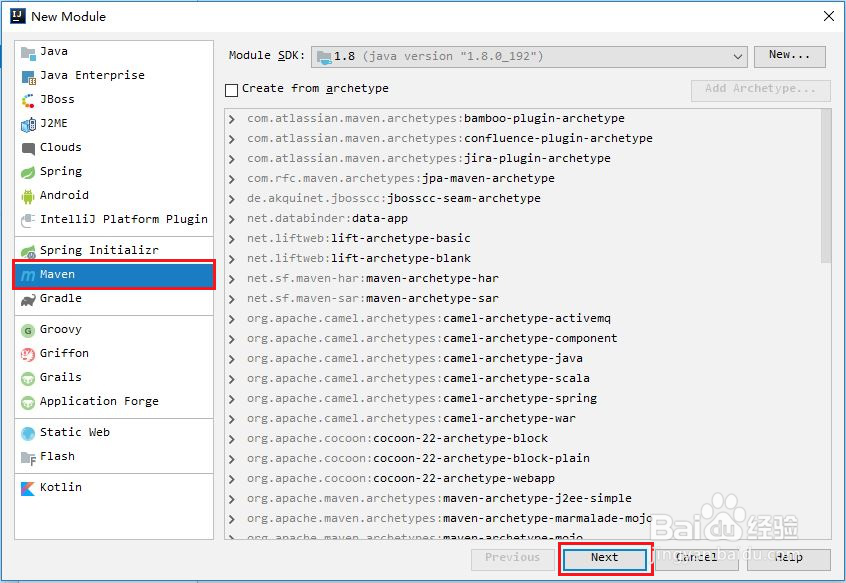Open Help for this dialog
The image size is (846, 583).
click(x=789, y=559)
